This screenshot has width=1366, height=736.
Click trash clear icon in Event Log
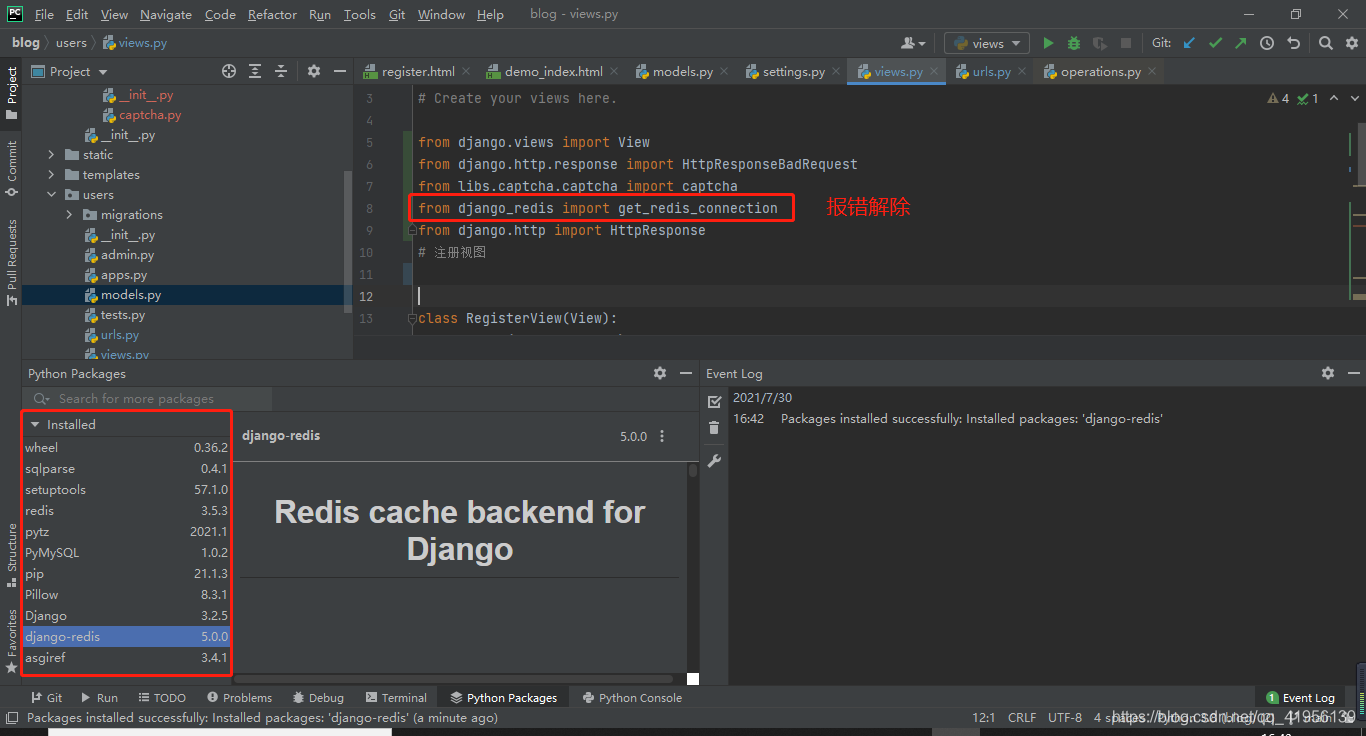tap(714, 428)
